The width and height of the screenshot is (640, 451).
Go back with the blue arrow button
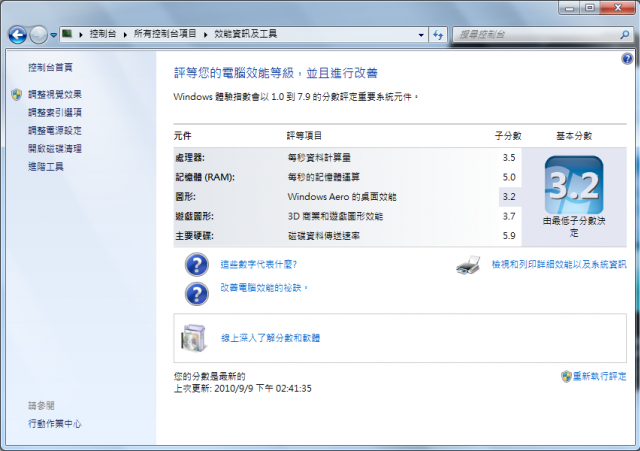click(x=18, y=35)
